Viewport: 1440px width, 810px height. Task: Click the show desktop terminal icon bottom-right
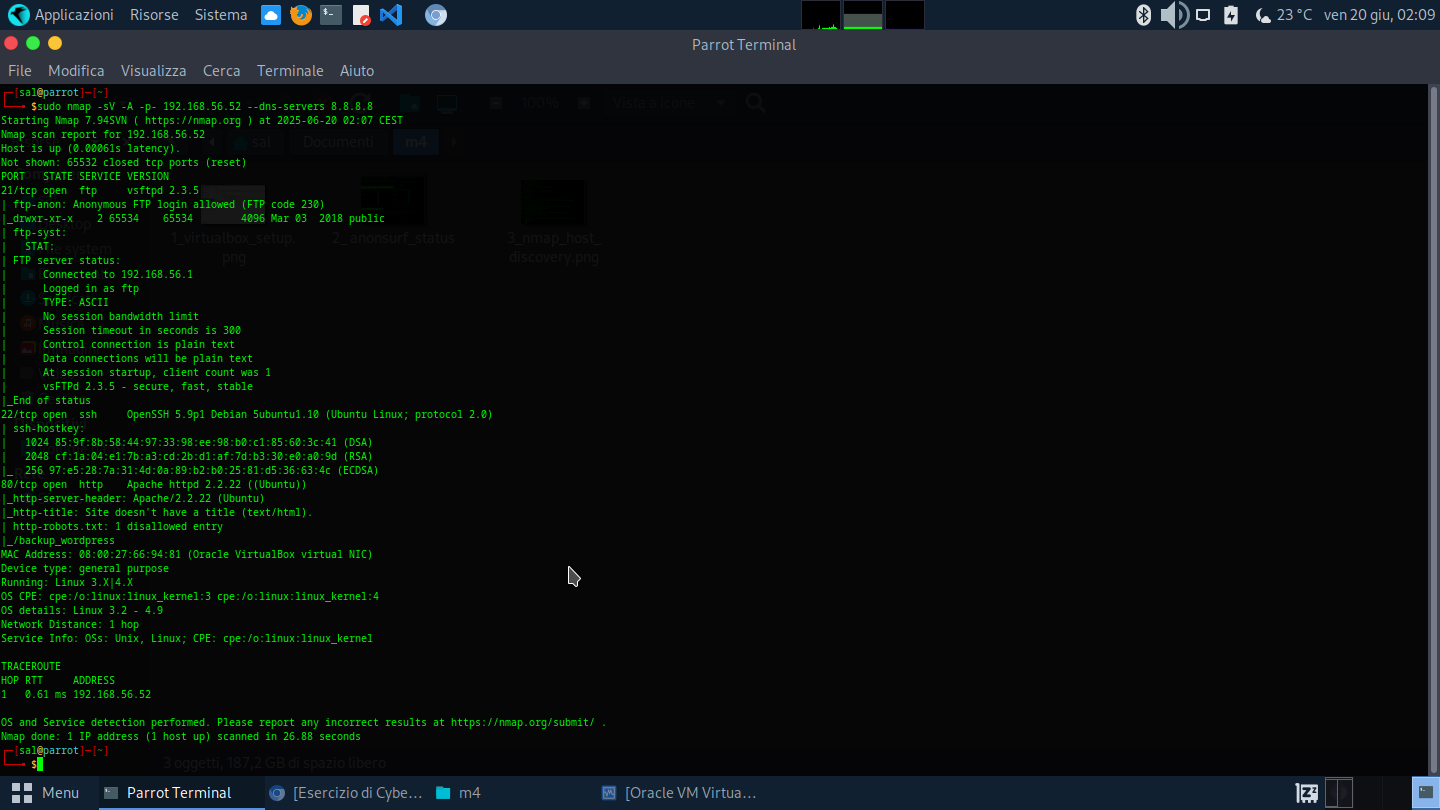[1424, 793]
